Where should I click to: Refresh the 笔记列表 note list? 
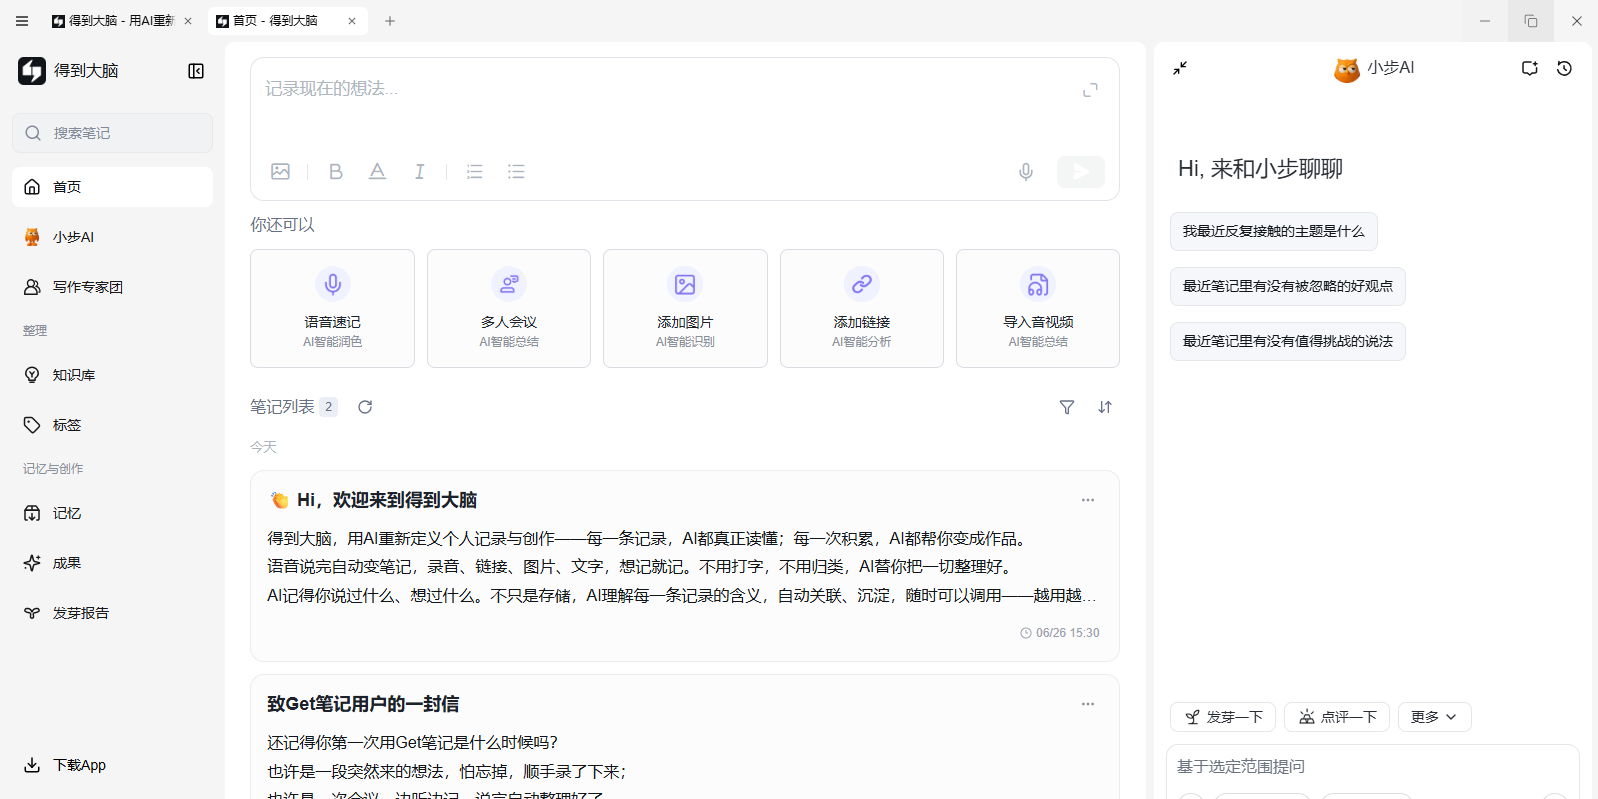coord(365,407)
